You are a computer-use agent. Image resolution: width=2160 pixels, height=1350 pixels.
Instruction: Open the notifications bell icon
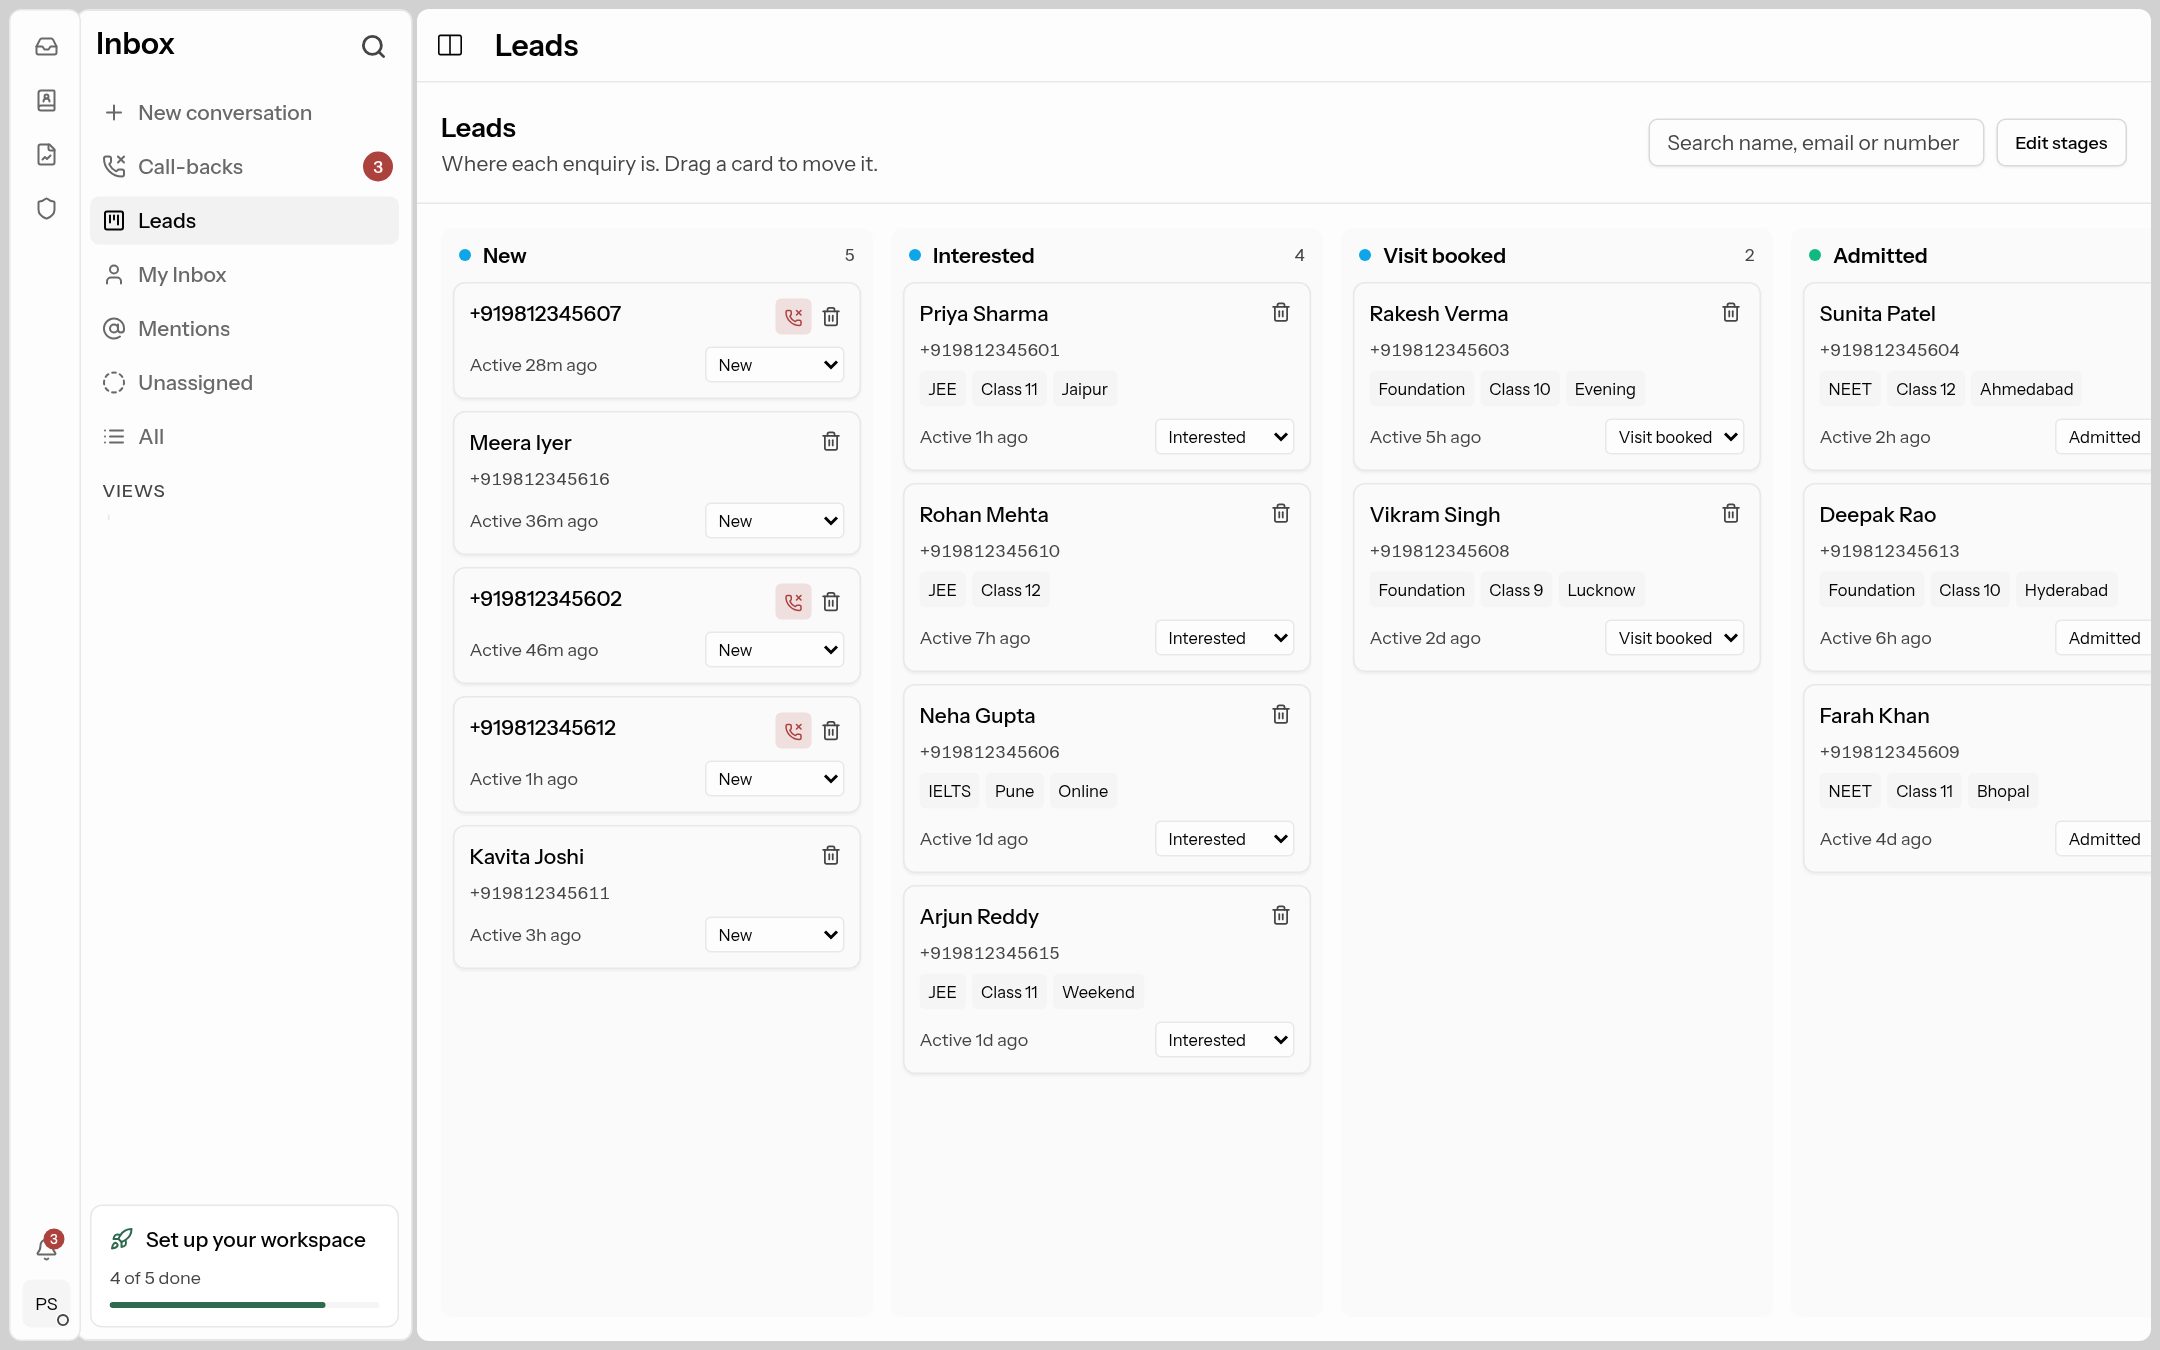click(x=46, y=1247)
